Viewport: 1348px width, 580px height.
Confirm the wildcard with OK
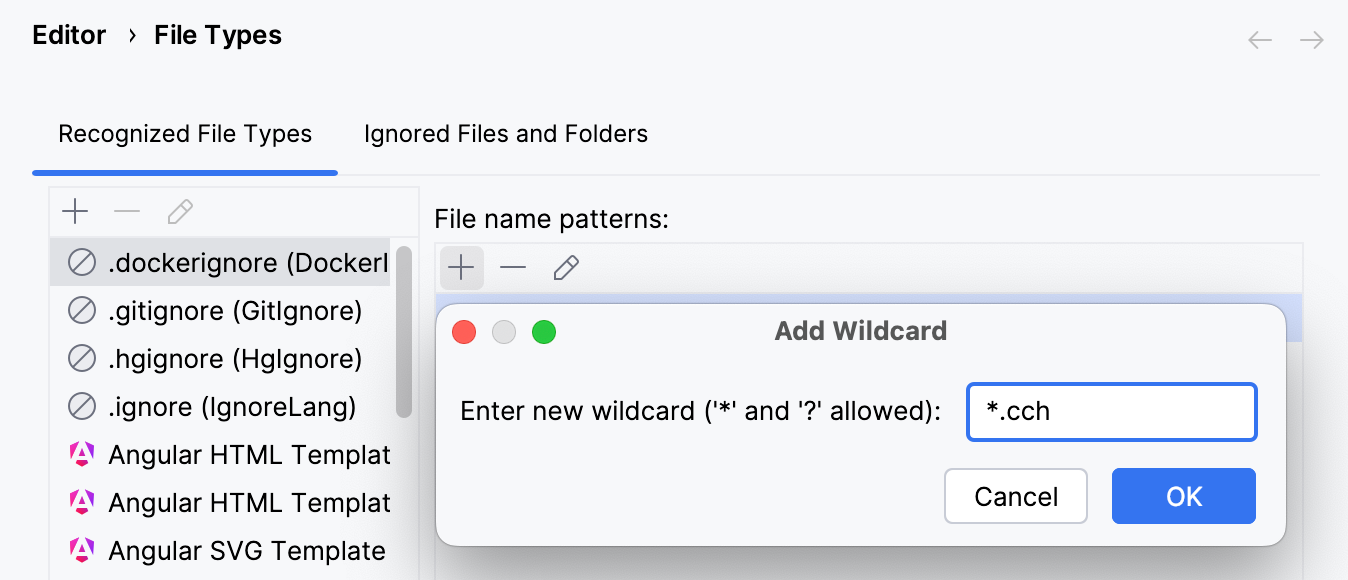click(1183, 496)
